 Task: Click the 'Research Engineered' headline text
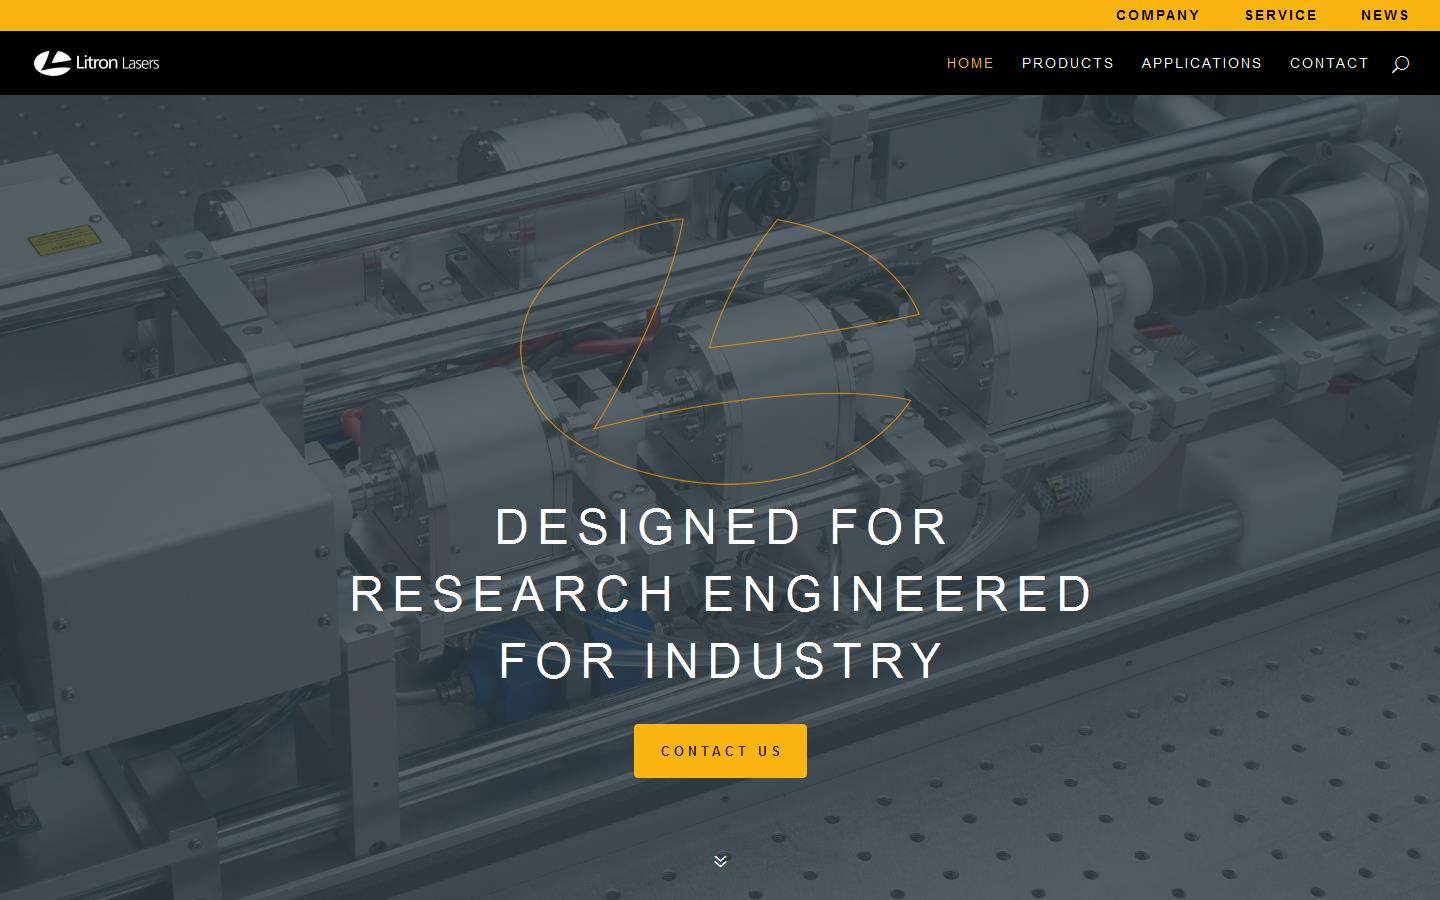[720, 593]
